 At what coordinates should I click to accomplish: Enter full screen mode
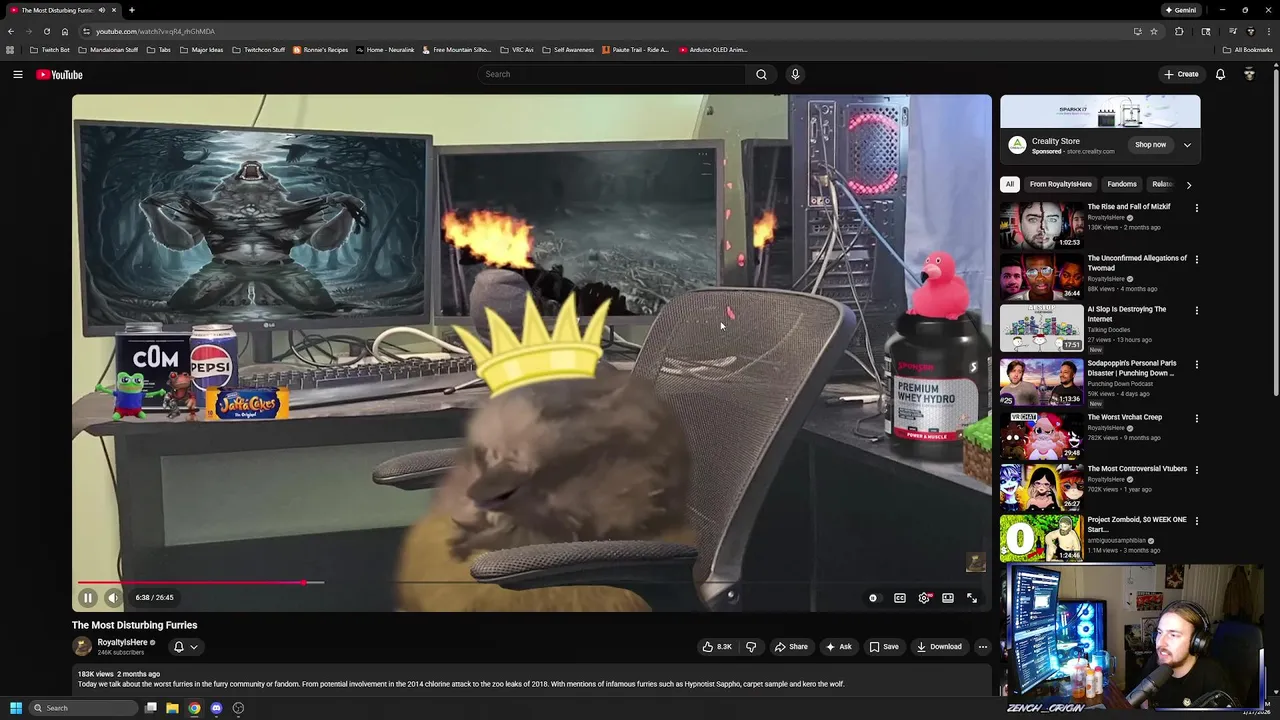[x=972, y=598]
